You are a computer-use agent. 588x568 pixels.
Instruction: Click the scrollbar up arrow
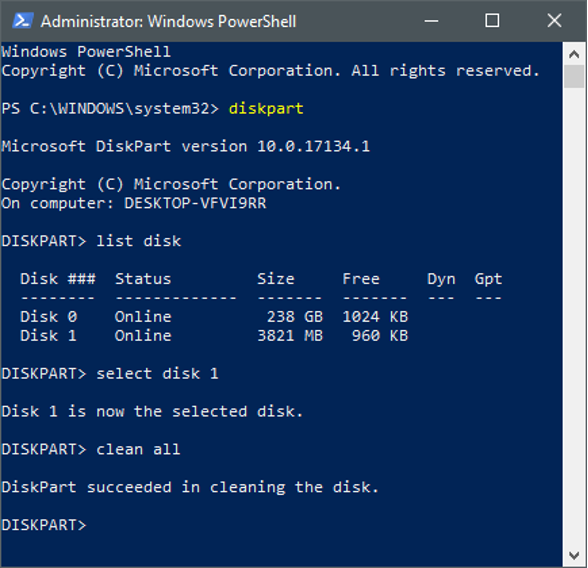[574, 55]
